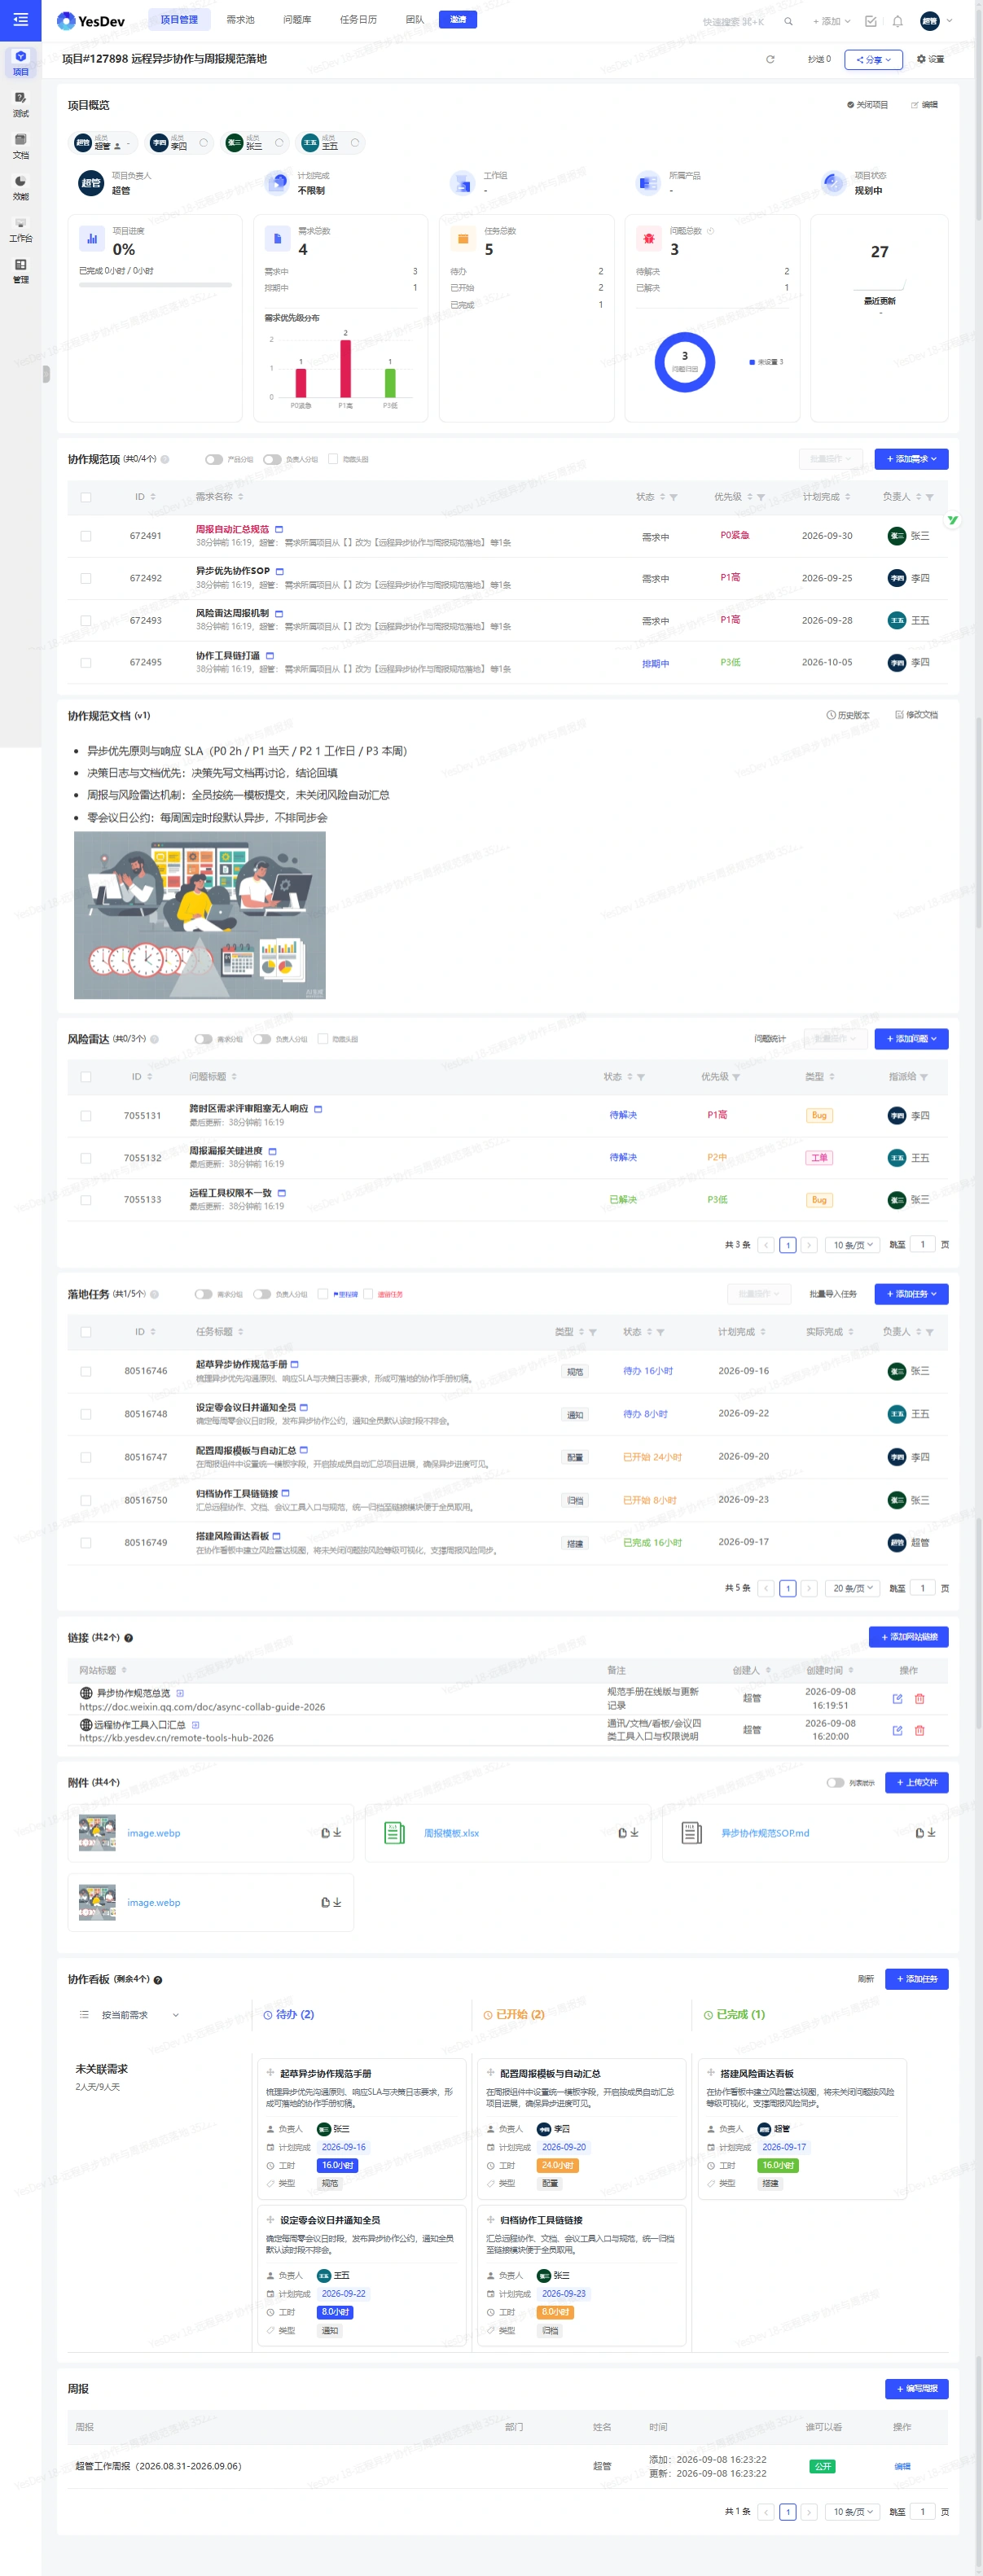Check the 隐藏头图 box in 协作规范项
Viewport: 983px width, 2576px height.
[333, 459]
